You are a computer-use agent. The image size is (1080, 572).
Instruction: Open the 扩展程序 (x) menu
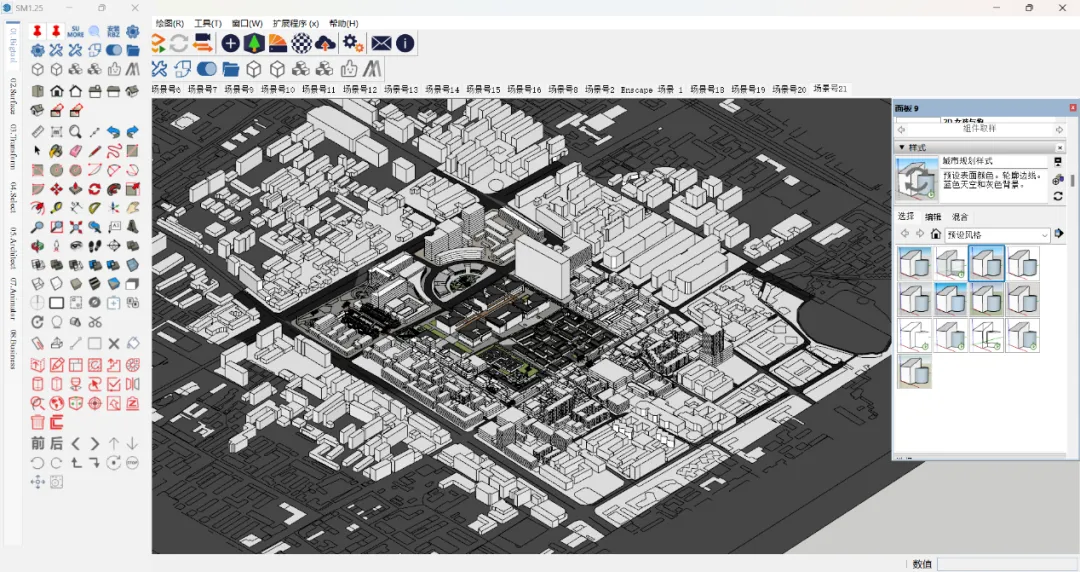[295, 23]
